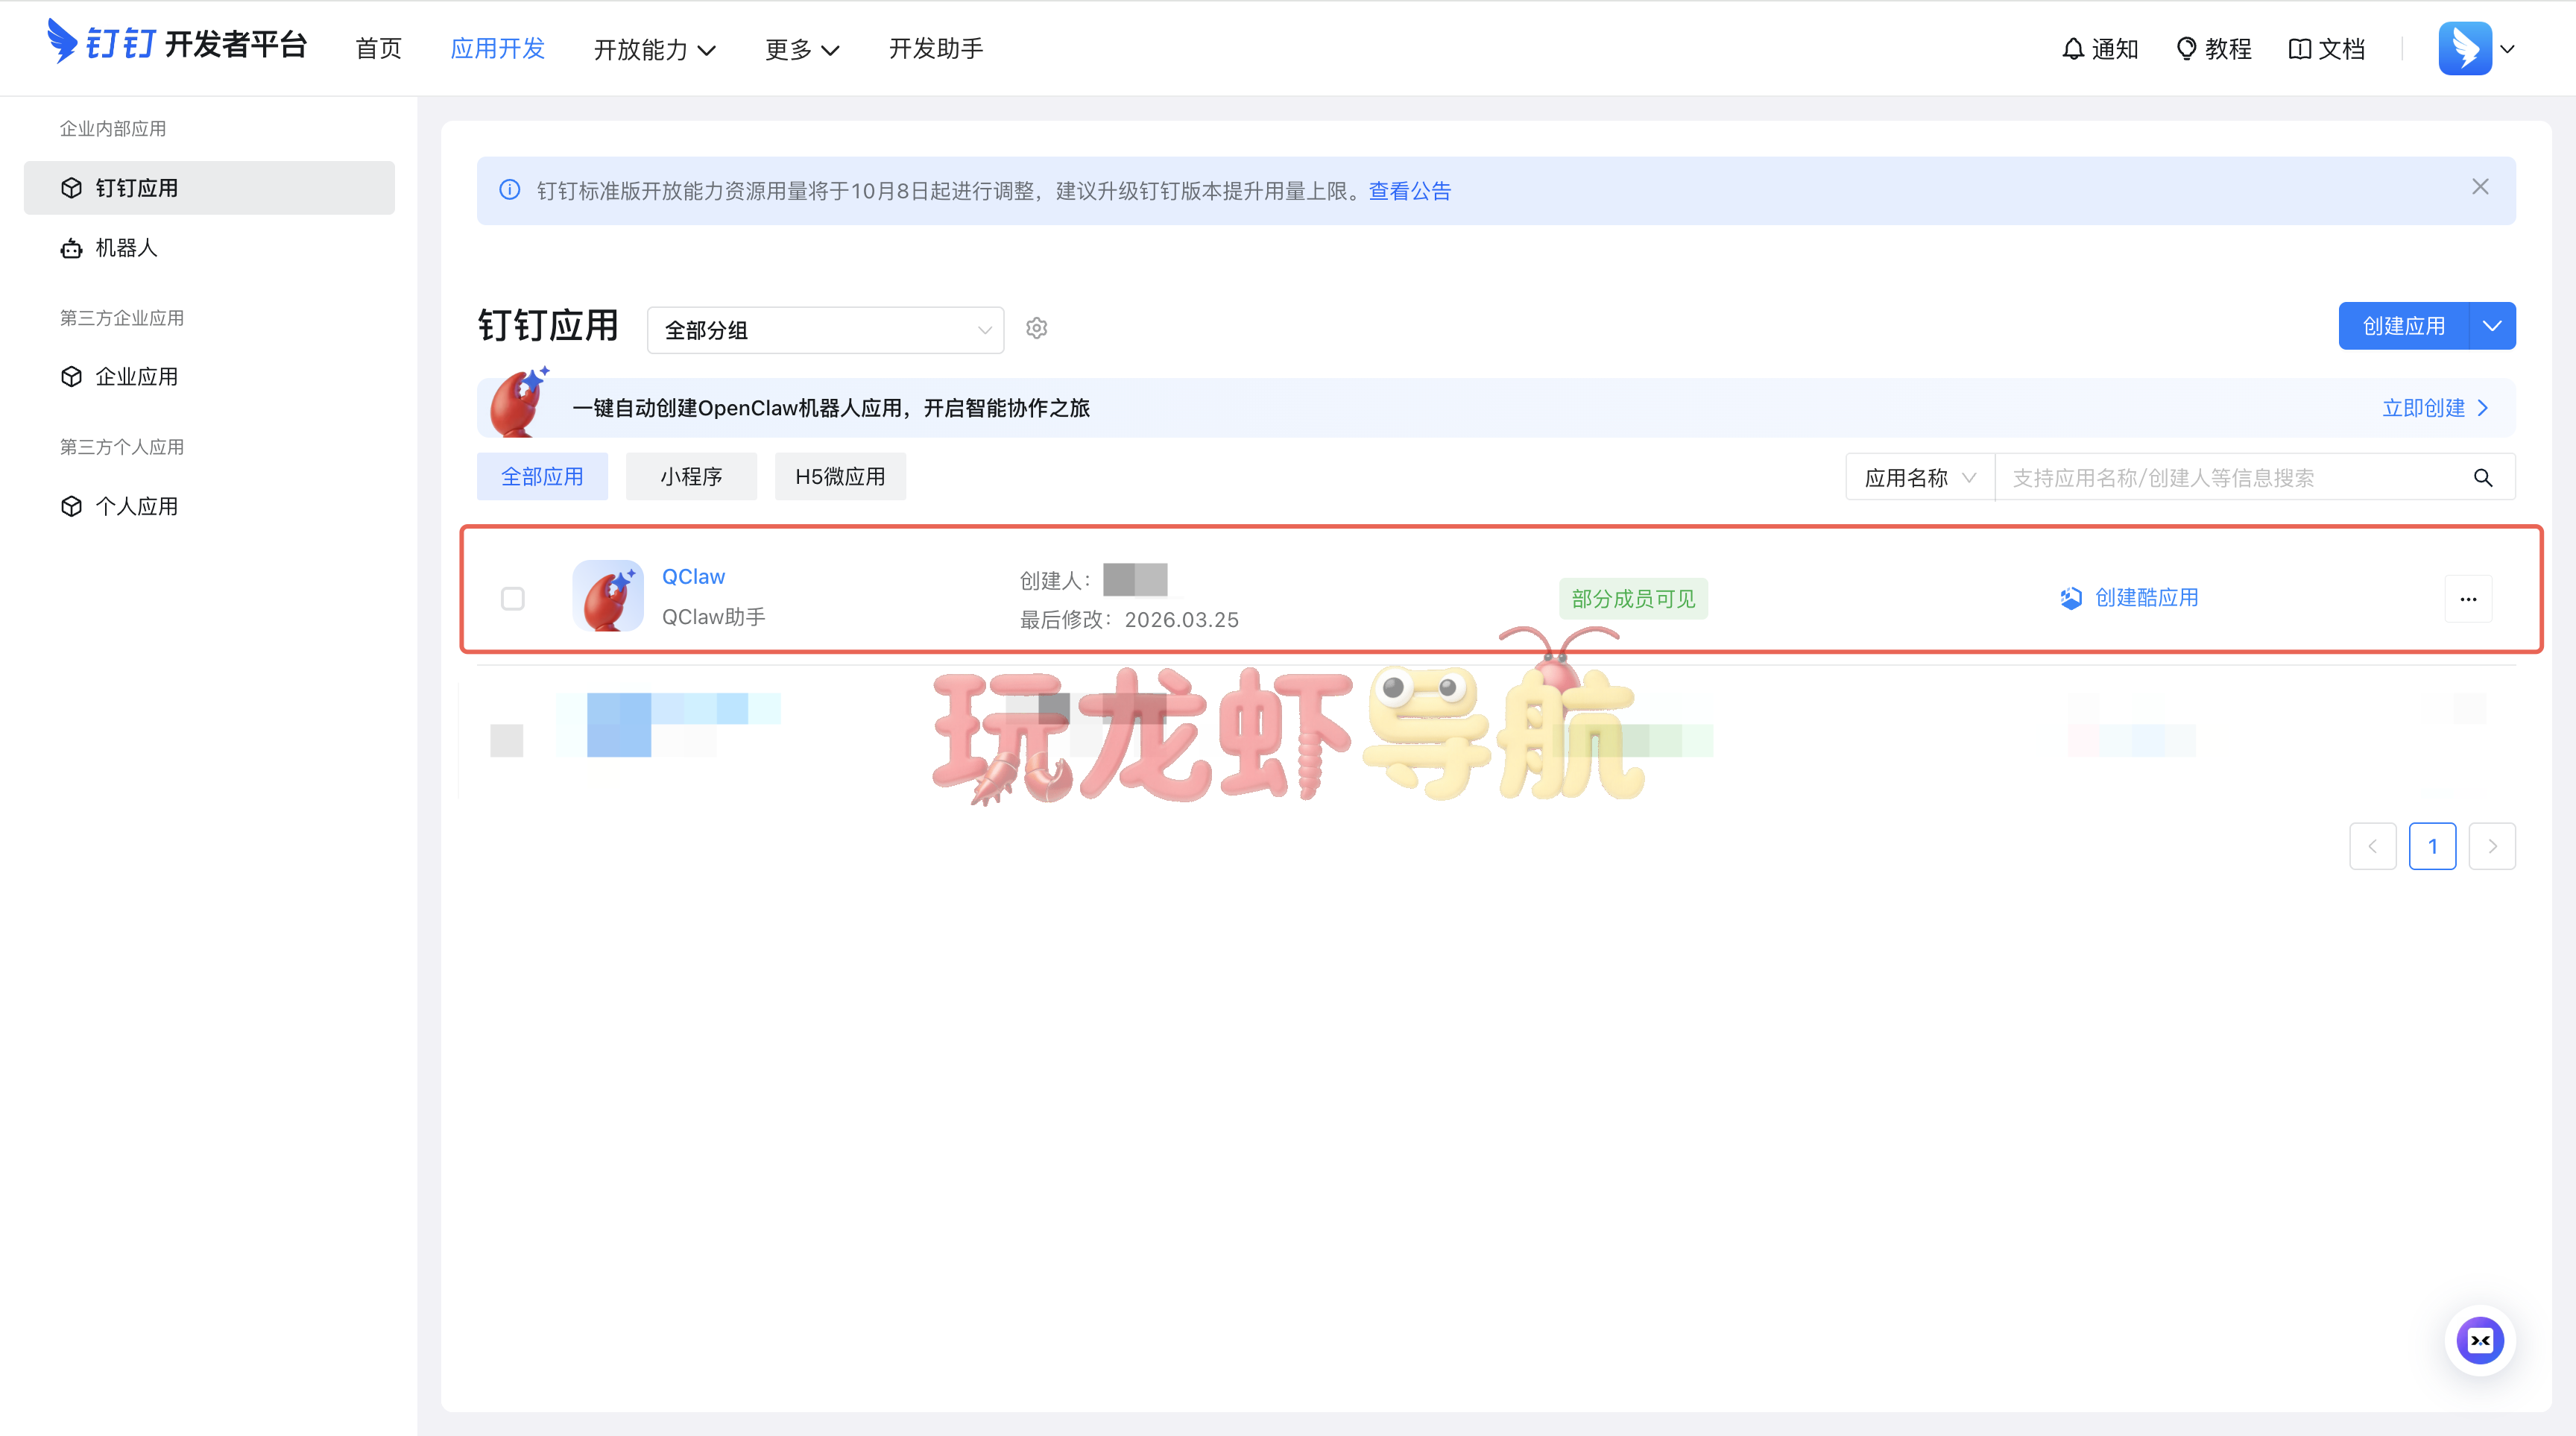Switch to the 小程序 tab
Viewport: 2576px width, 1436px height.
pos(691,477)
